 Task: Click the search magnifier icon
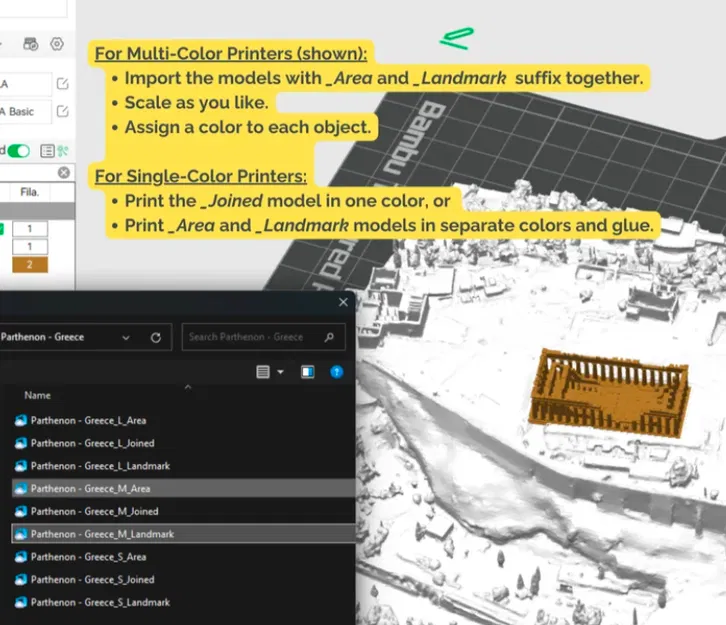[x=329, y=337]
